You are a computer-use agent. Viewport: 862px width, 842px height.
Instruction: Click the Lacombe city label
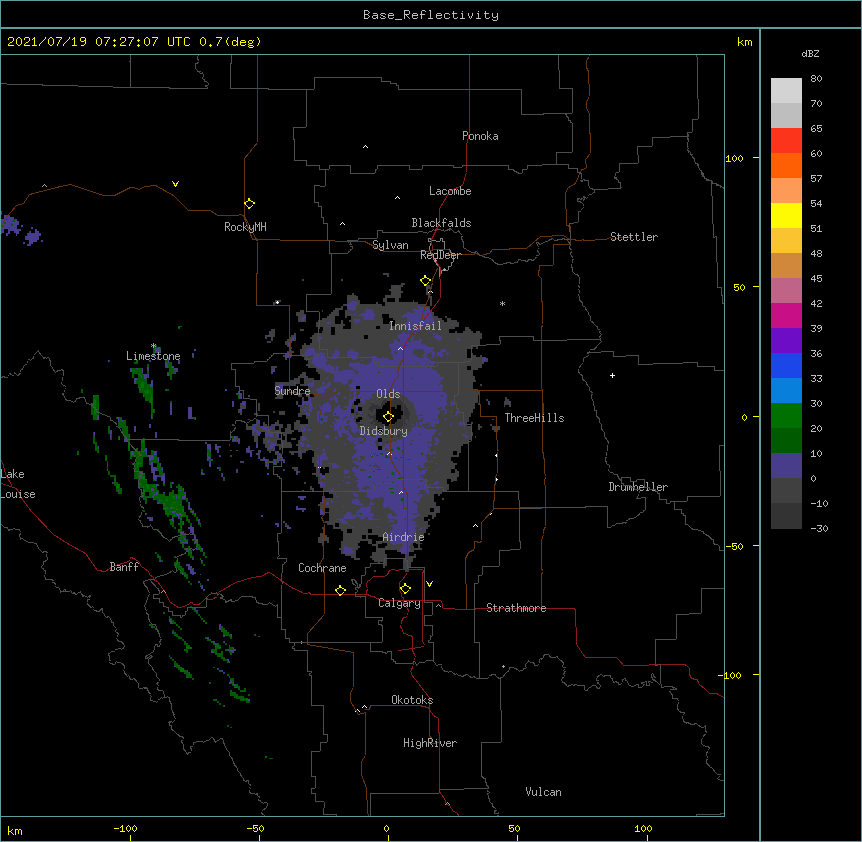pyautogui.click(x=450, y=191)
